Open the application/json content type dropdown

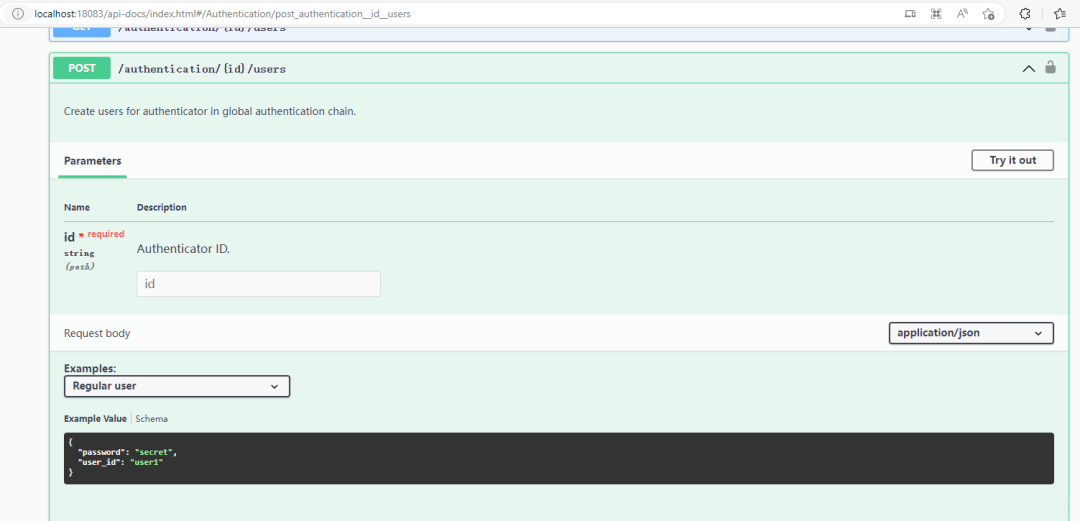pyautogui.click(x=970, y=333)
